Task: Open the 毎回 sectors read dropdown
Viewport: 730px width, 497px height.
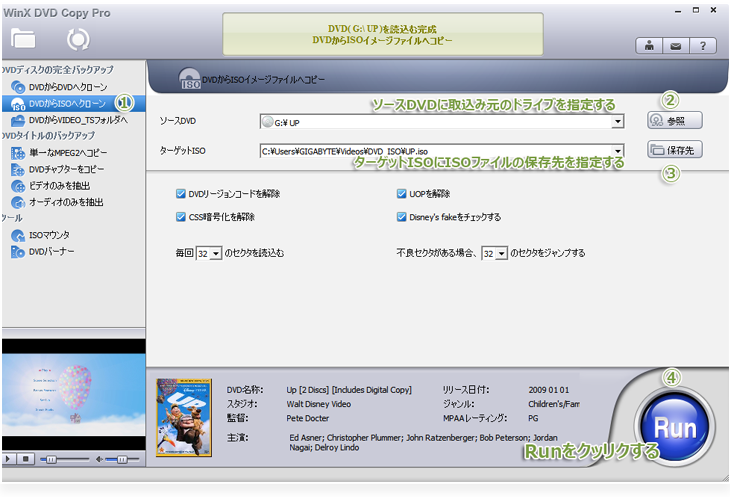Action: pos(216,254)
